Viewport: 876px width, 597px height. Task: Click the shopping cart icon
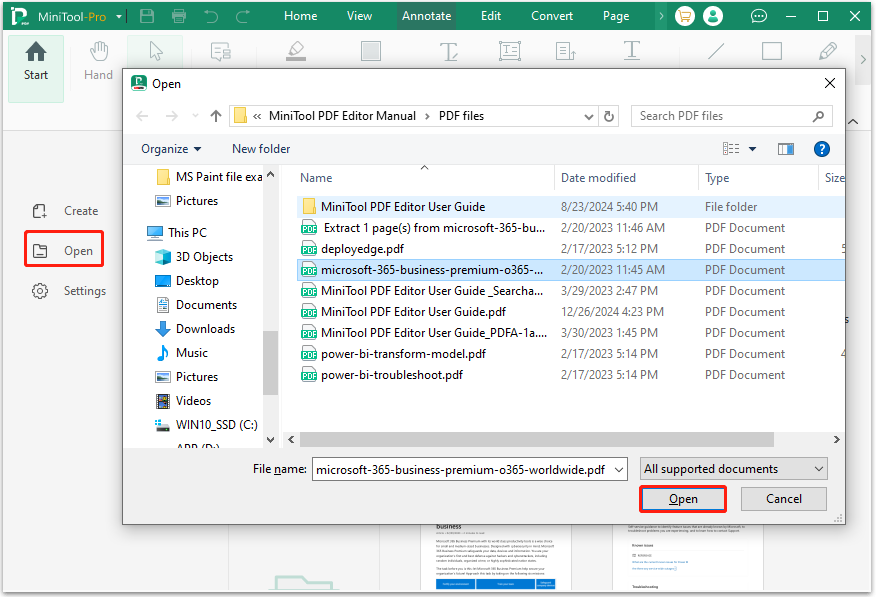(684, 16)
